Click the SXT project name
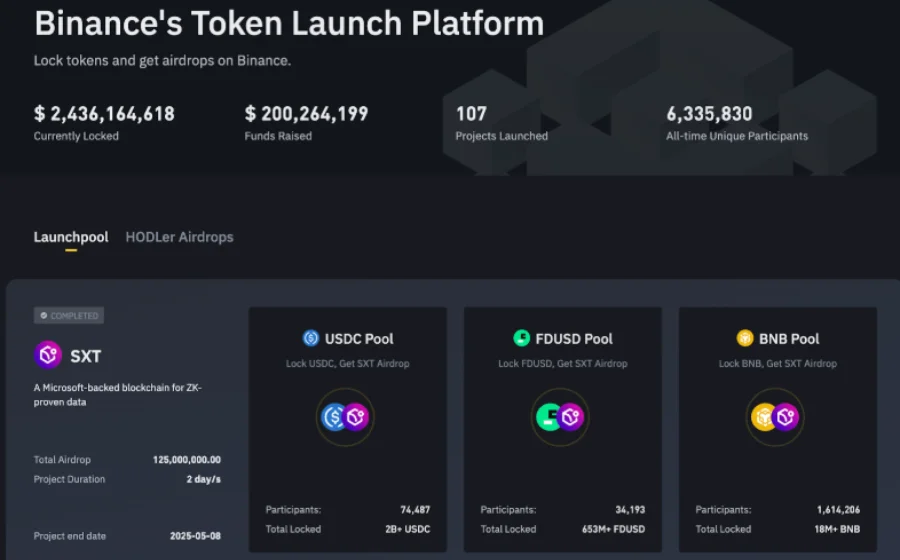The image size is (900, 560). pos(86,356)
